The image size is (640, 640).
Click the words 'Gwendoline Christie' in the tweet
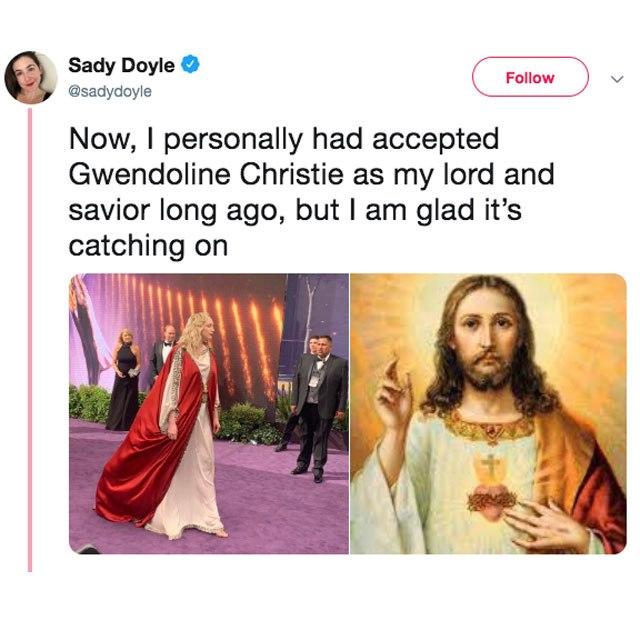[x=206, y=174]
